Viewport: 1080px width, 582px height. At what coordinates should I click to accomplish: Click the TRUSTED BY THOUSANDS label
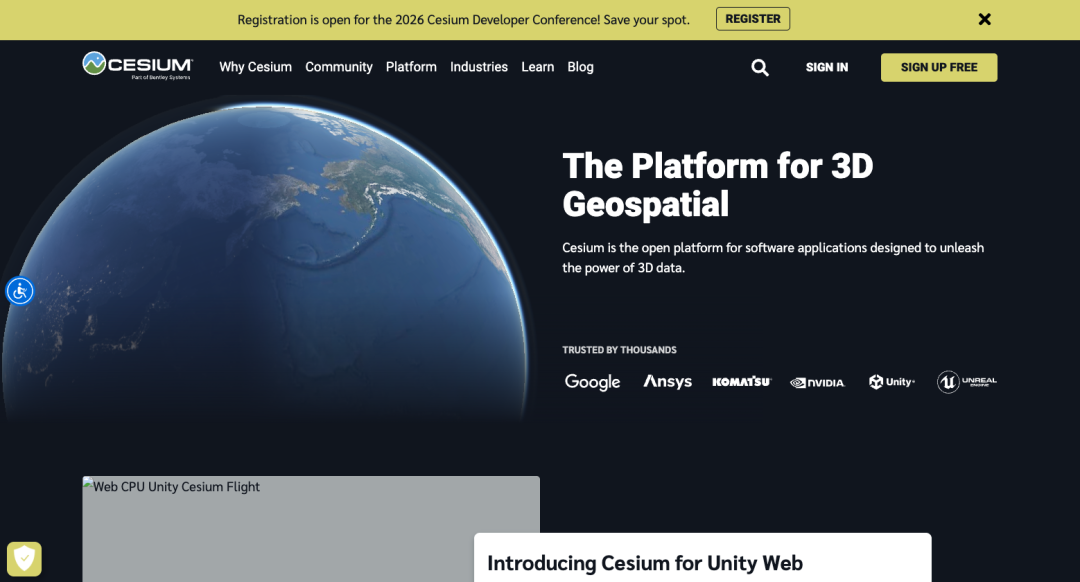tap(619, 350)
